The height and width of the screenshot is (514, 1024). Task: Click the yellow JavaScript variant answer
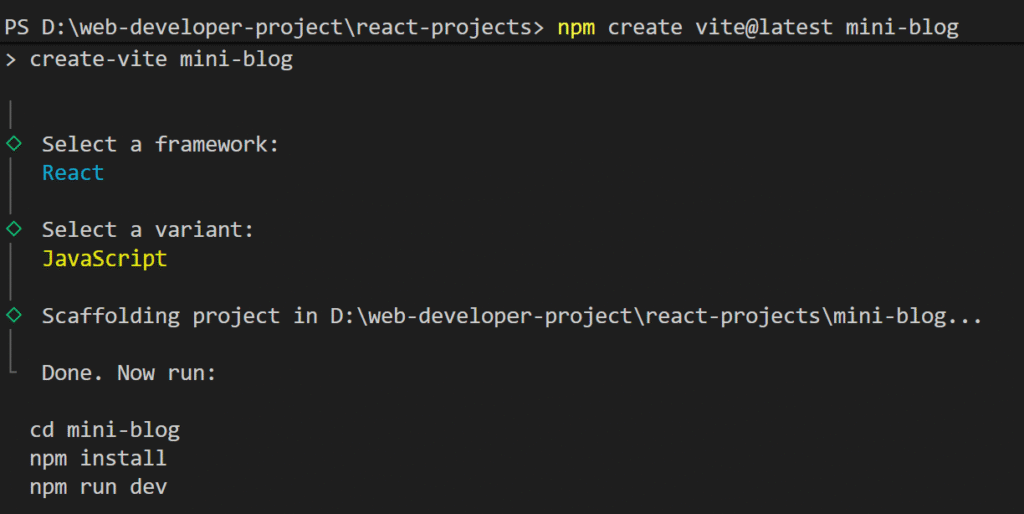click(x=104, y=259)
